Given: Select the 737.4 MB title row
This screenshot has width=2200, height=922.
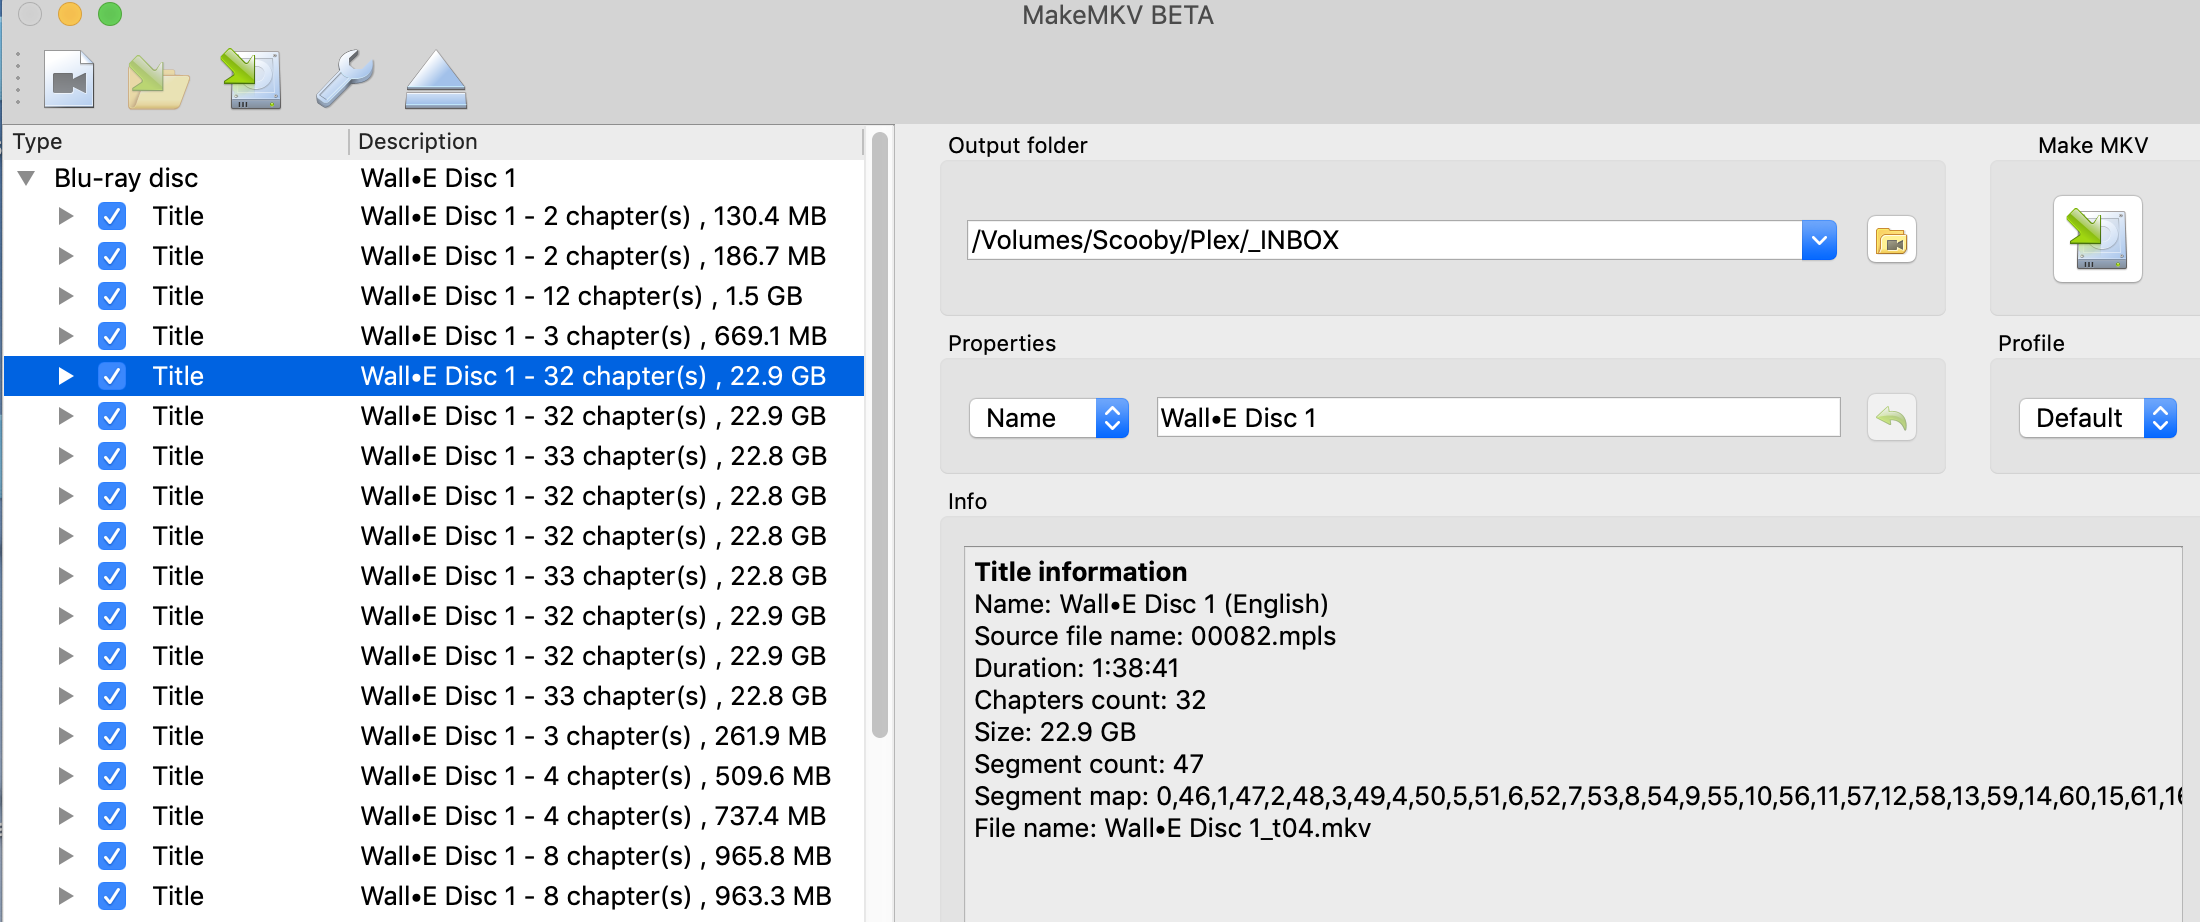Looking at the screenshot, I should point(434,816).
